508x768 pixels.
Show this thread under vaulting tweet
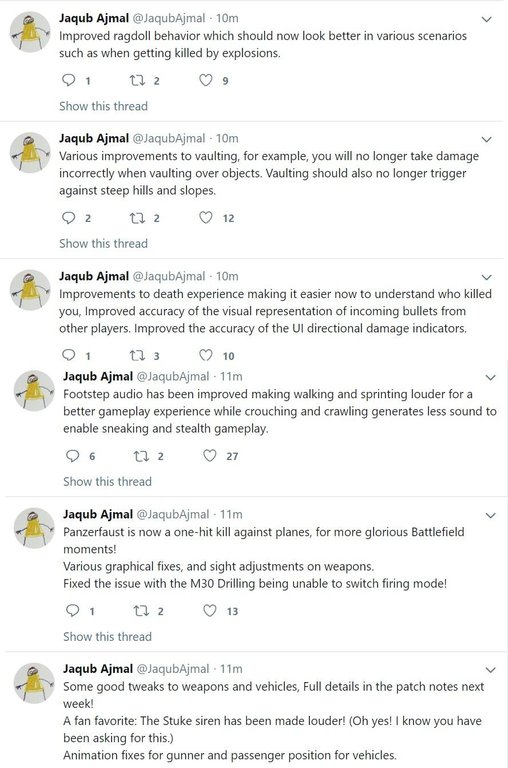click(103, 243)
